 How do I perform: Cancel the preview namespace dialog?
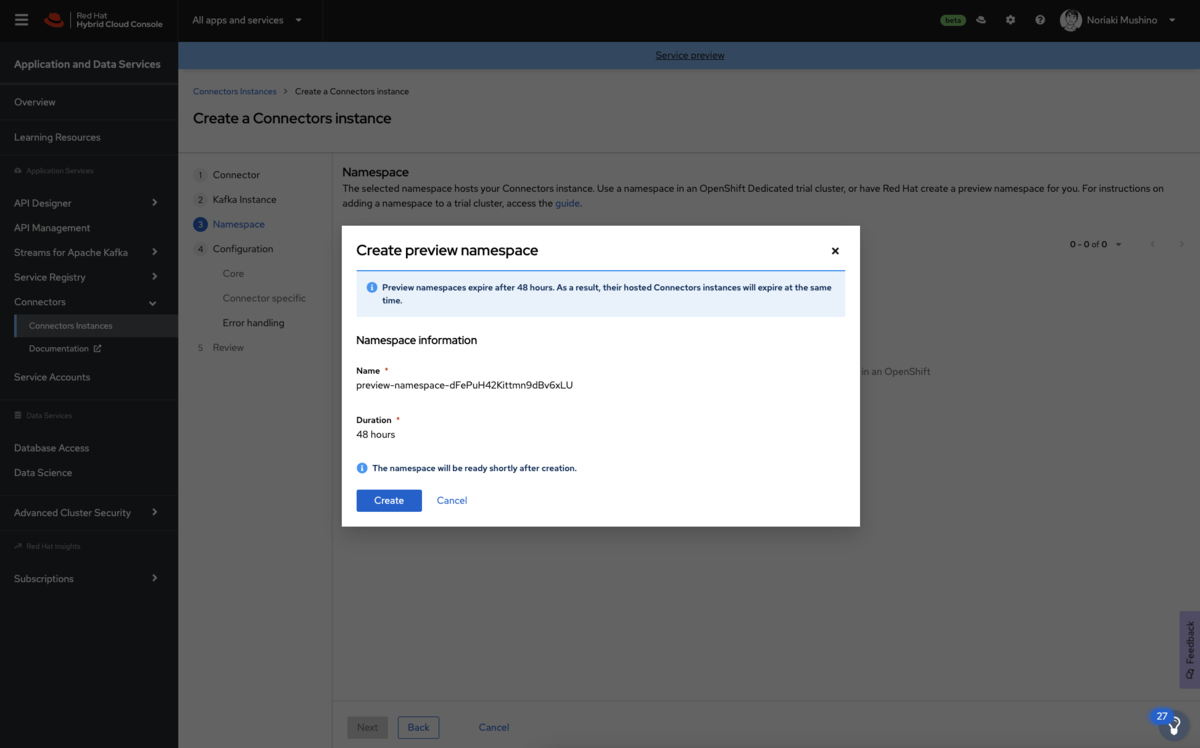click(x=452, y=500)
